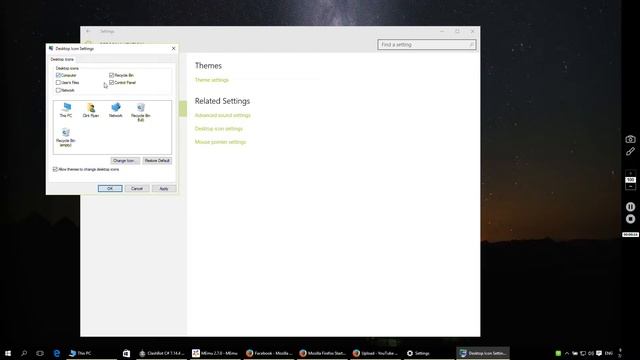
Task: Click the search magnifier in Settings search box
Action: click(x=471, y=44)
